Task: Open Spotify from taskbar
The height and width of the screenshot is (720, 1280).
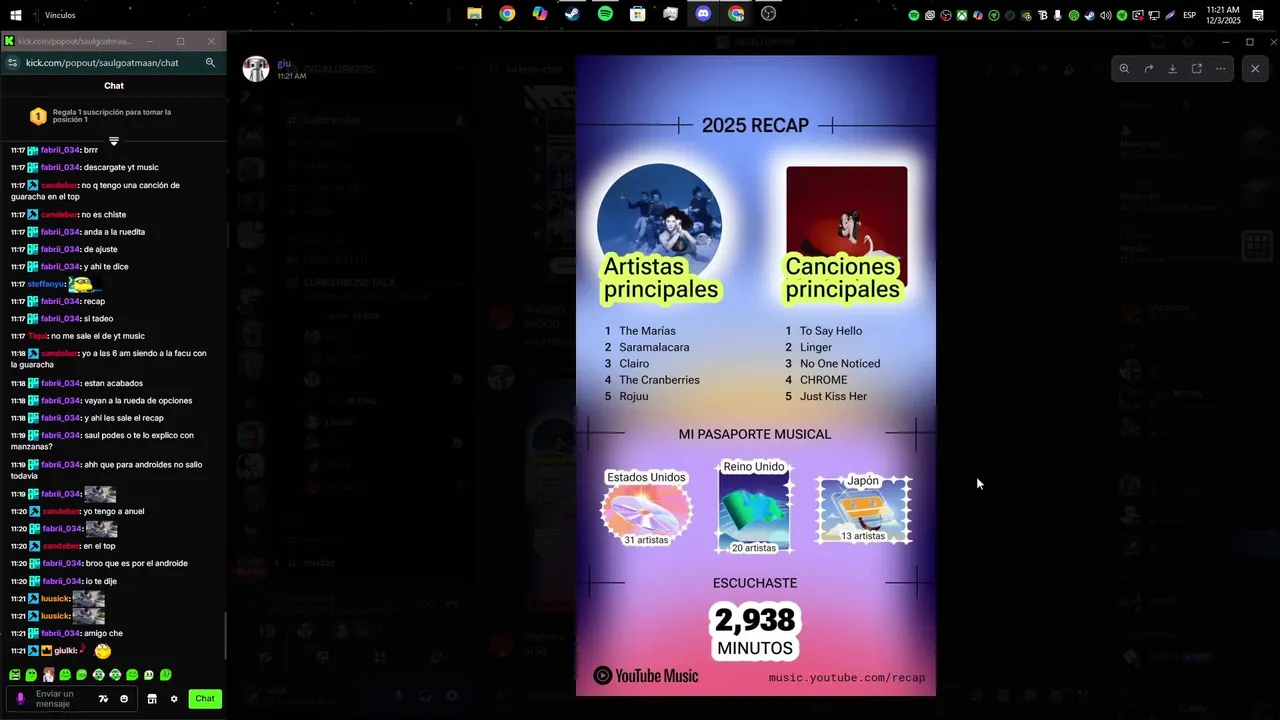Action: pos(605,14)
